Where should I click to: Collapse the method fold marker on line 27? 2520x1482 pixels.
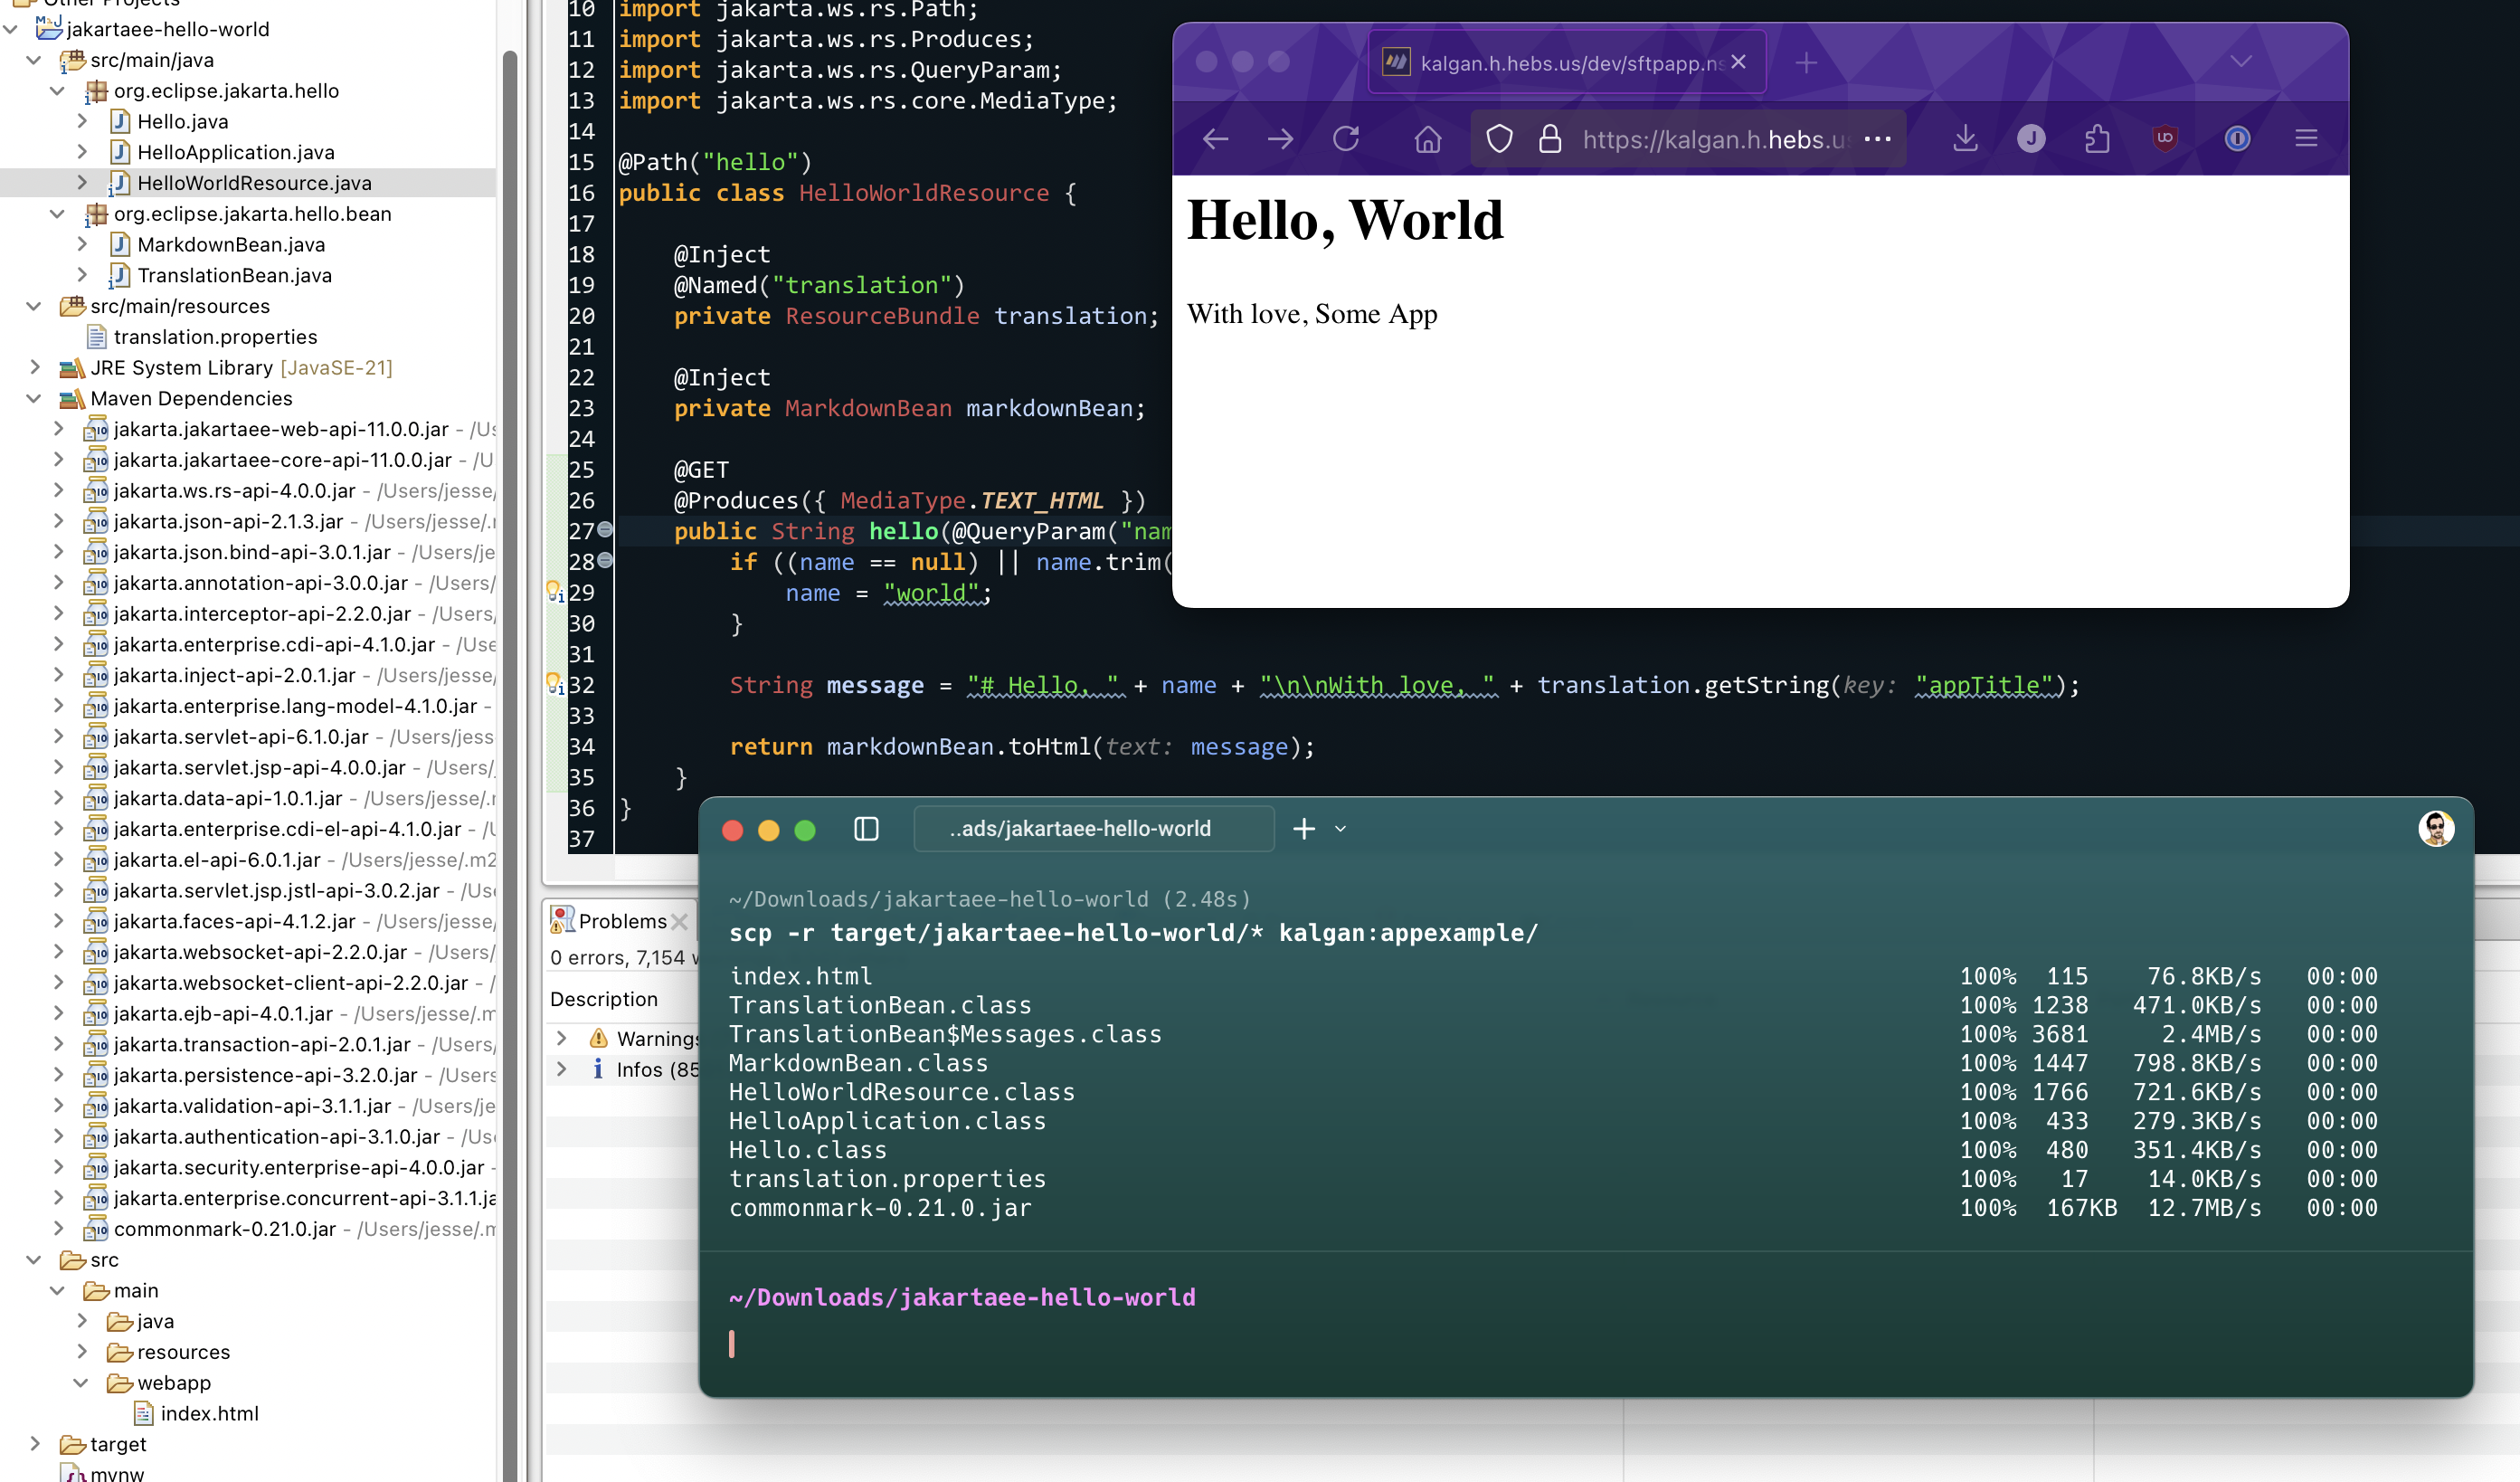point(605,530)
